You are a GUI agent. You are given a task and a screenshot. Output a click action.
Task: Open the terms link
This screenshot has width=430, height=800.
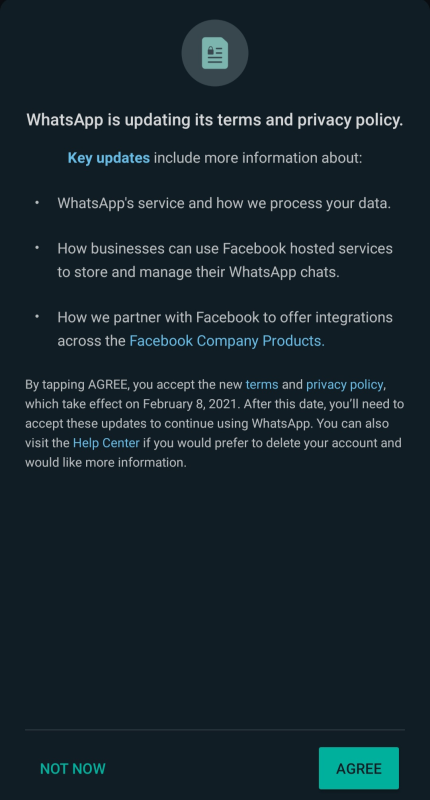[x=262, y=385]
